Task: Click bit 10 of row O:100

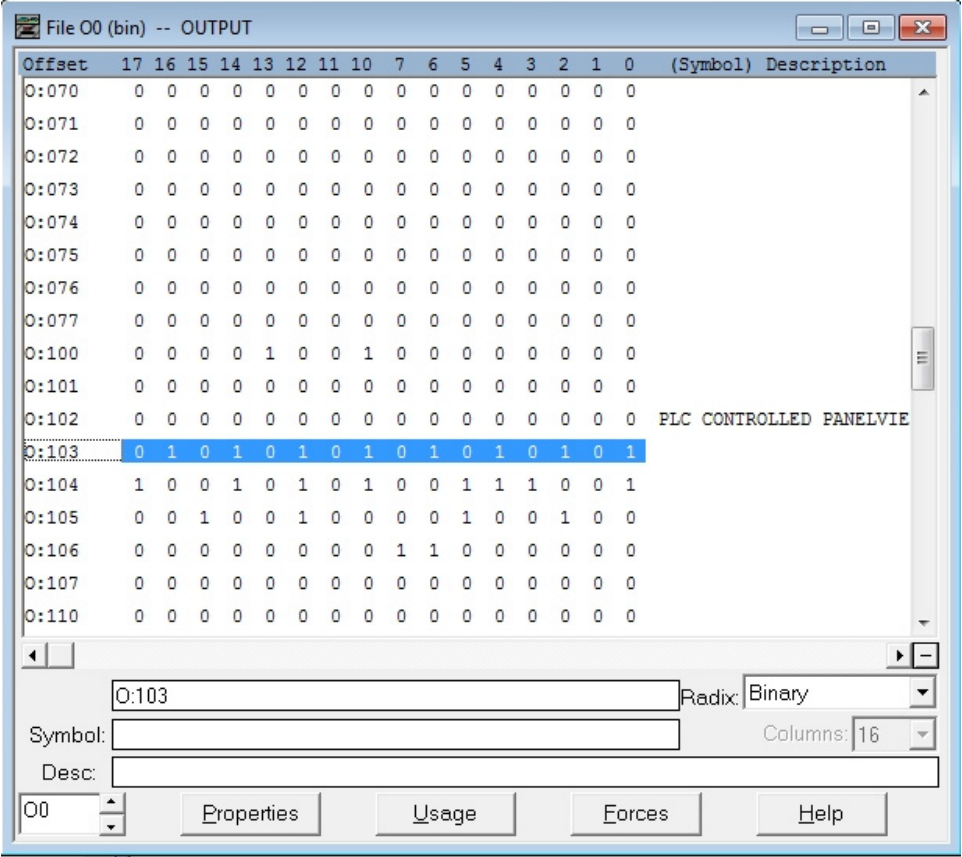Action: pos(368,353)
